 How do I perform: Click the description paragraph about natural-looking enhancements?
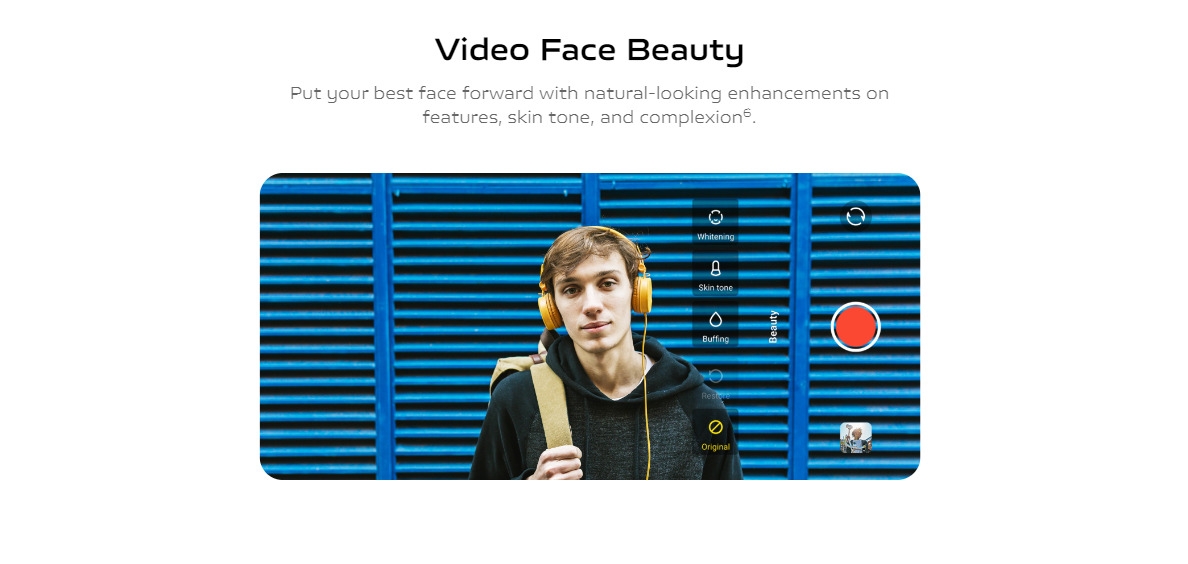pyautogui.click(x=589, y=105)
